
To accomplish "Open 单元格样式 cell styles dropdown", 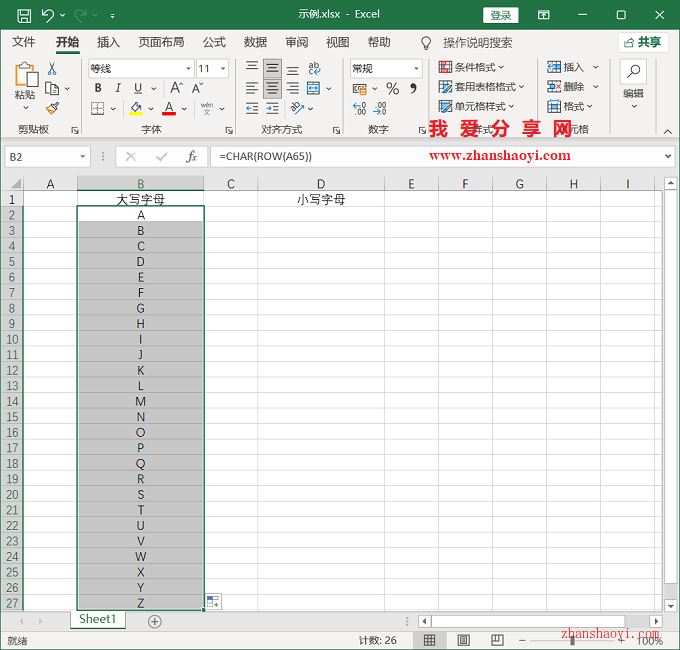I will [x=476, y=106].
